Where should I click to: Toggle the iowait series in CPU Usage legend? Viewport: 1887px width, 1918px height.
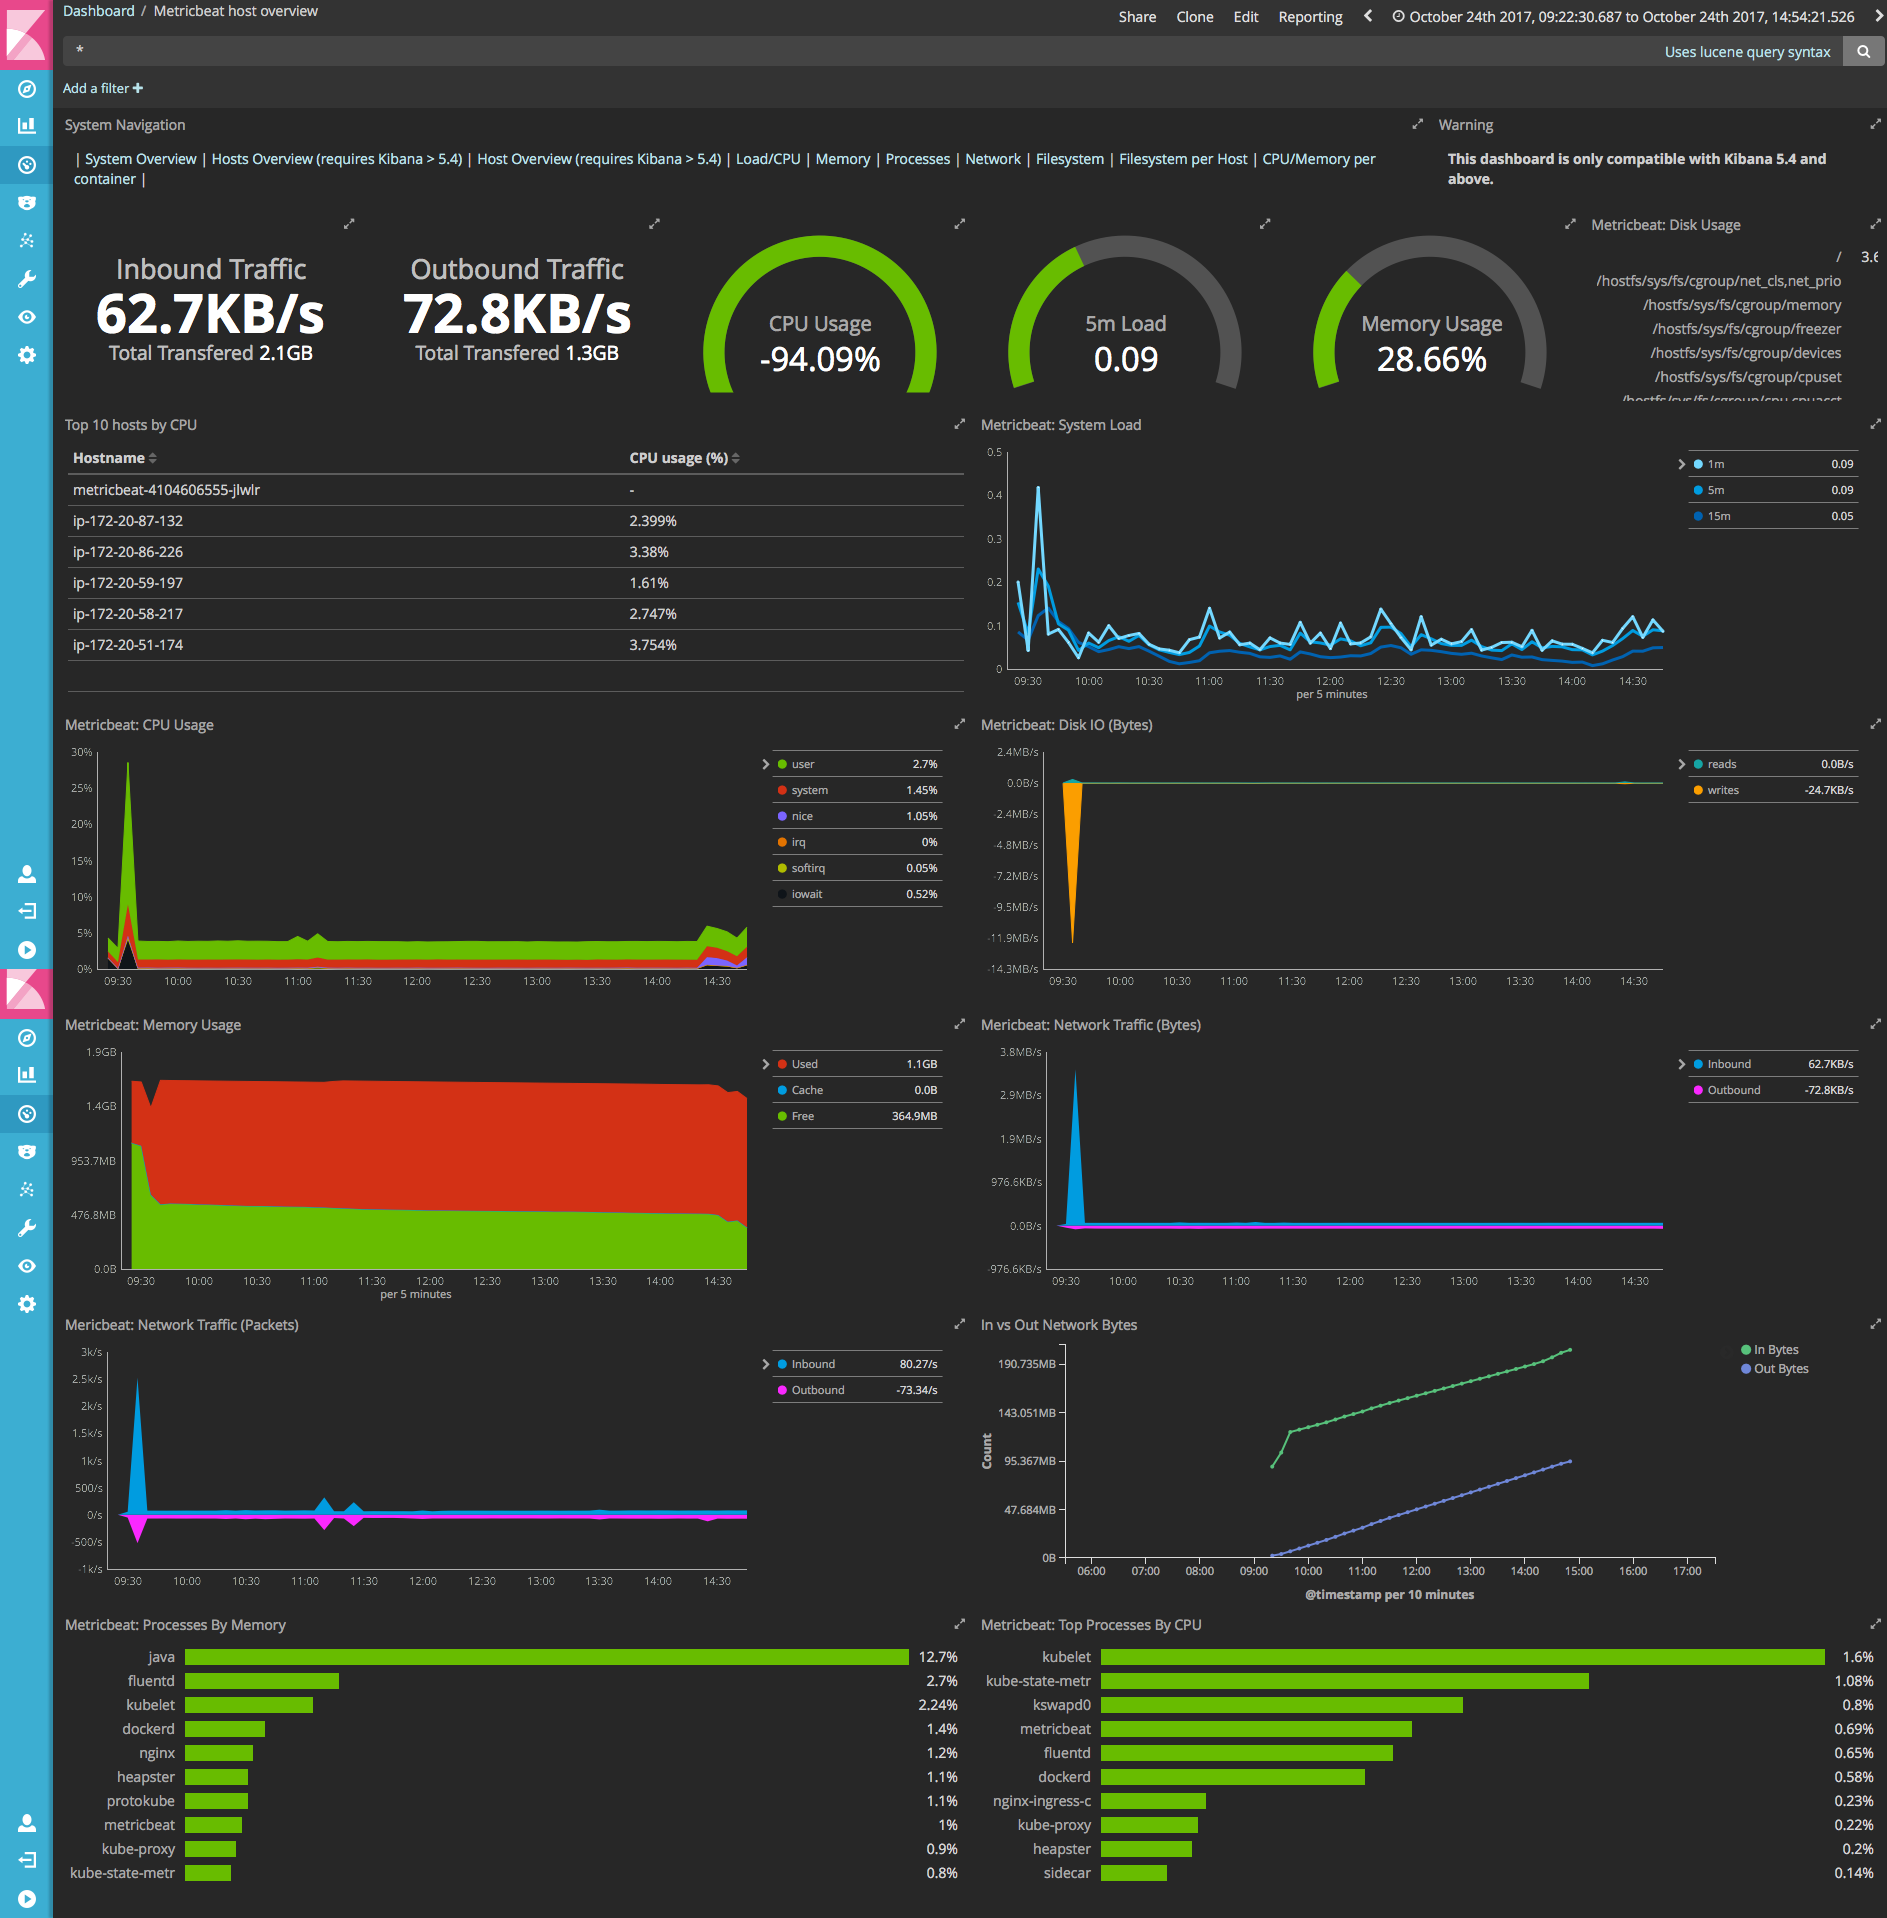click(858, 894)
